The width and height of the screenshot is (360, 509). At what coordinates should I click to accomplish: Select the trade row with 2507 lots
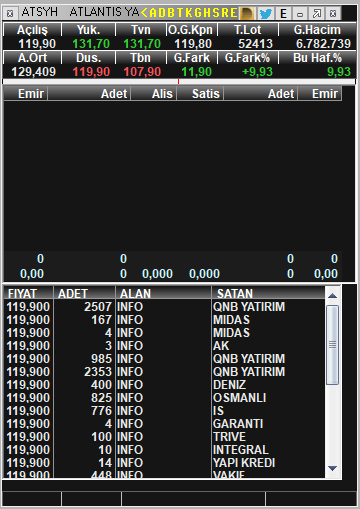pyautogui.click(x=164, y=307)
